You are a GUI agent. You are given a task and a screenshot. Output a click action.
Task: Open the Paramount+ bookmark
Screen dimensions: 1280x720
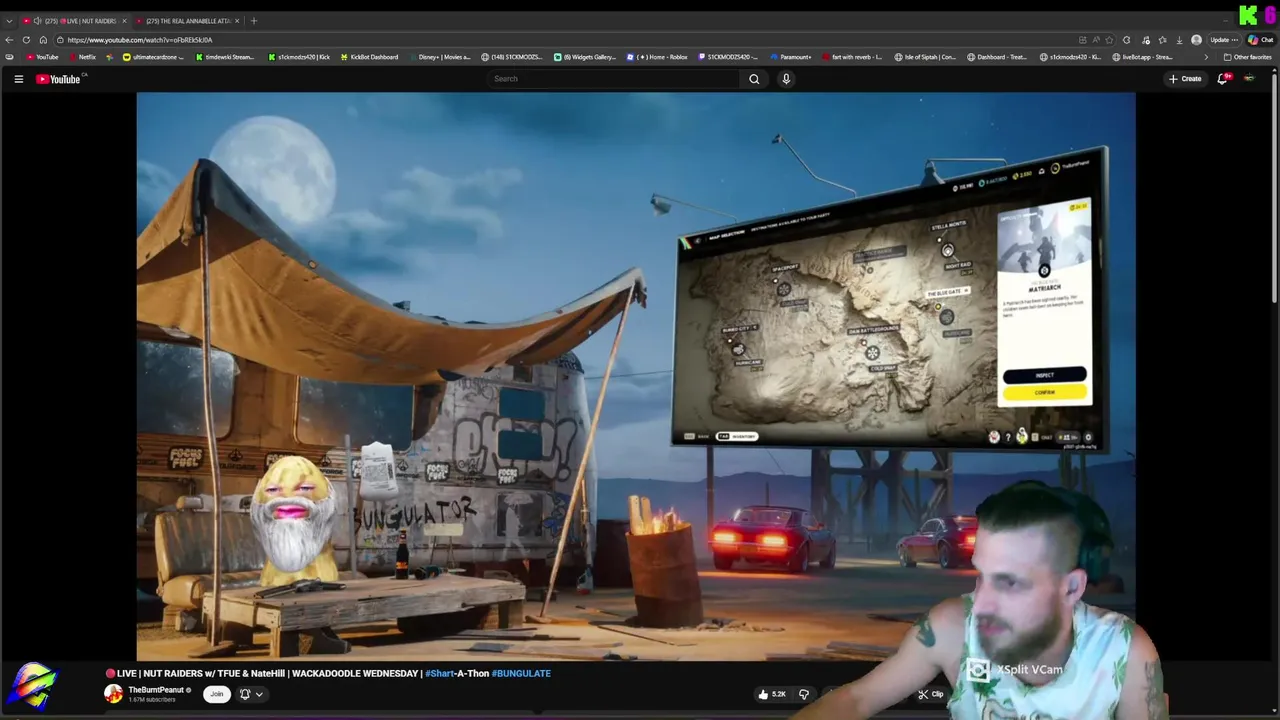[790, 57]
